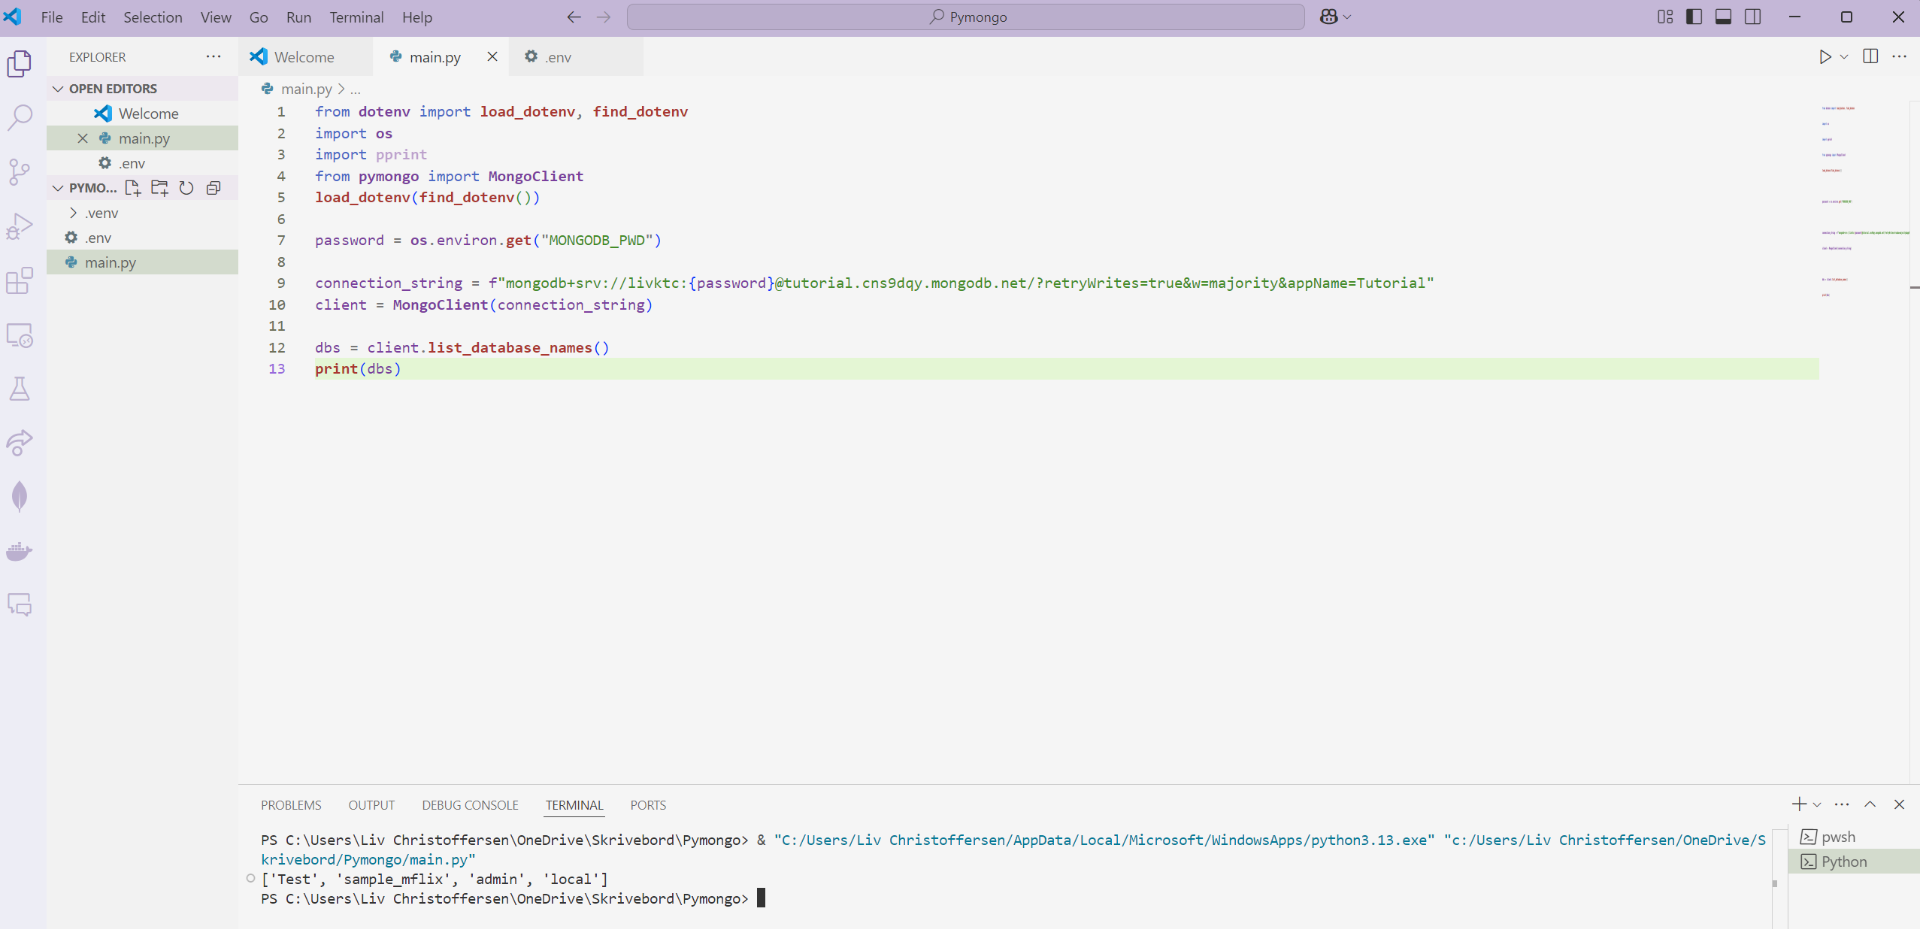This screenshot has width=1920, height=929.
Task: Open the Search view in activity bar
Action: 20,118
